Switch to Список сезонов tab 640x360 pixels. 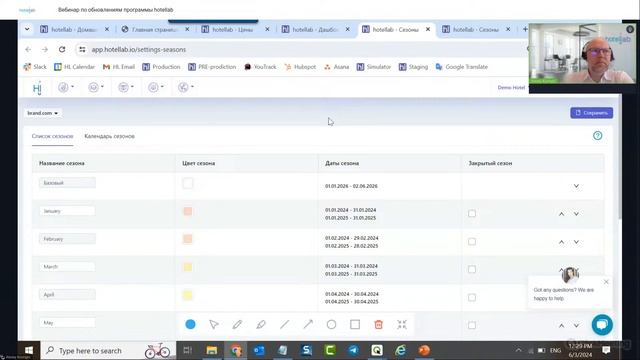point(53,136)
